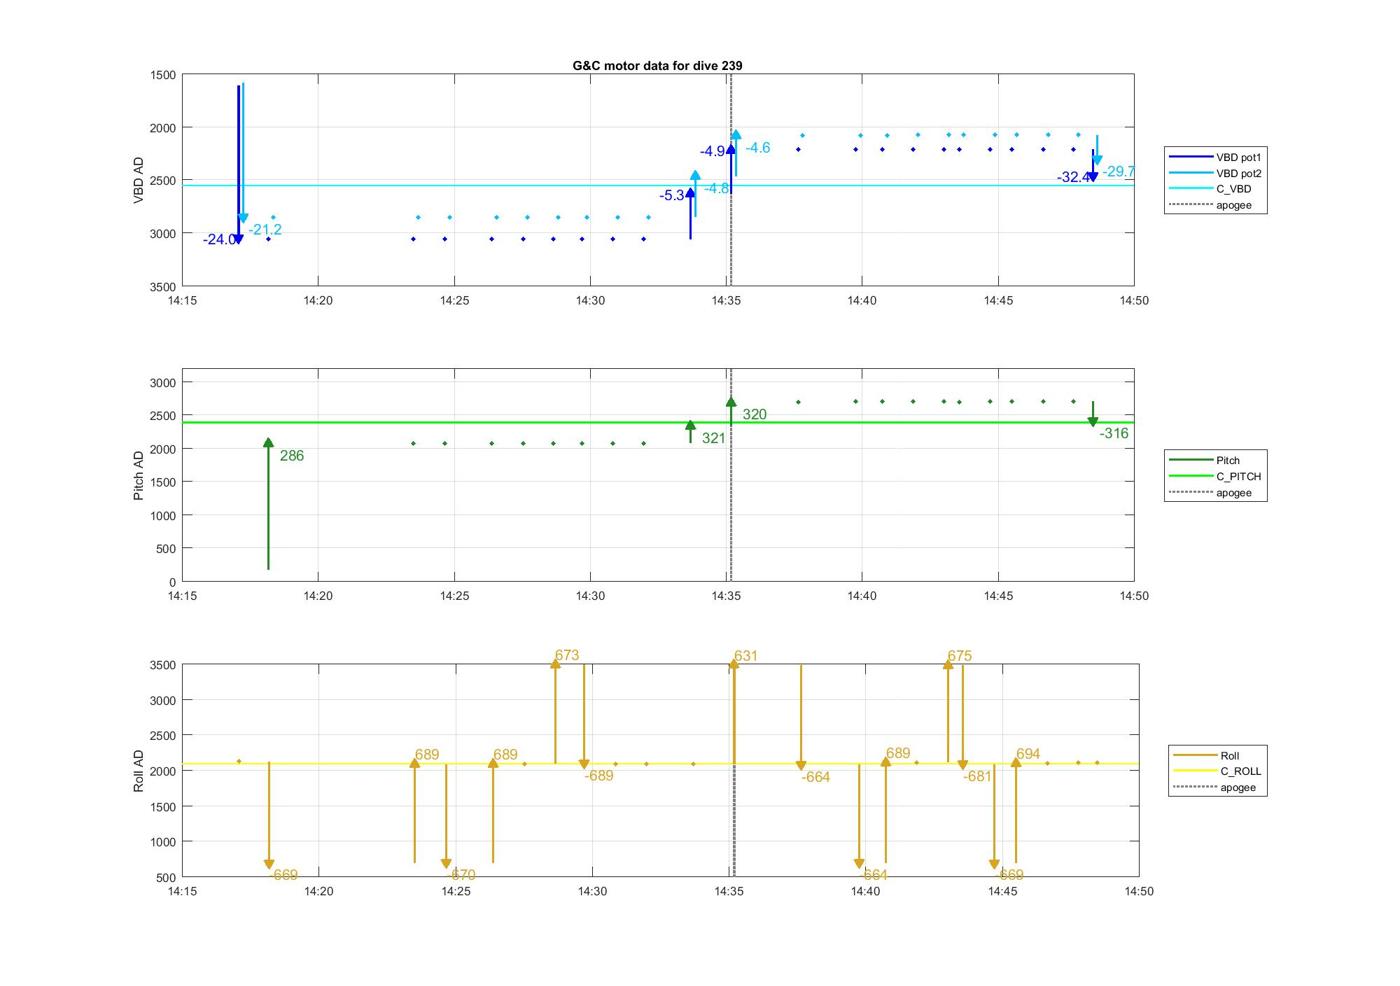
Task: Click the "675" roll data label
Action: pos(959,656)
